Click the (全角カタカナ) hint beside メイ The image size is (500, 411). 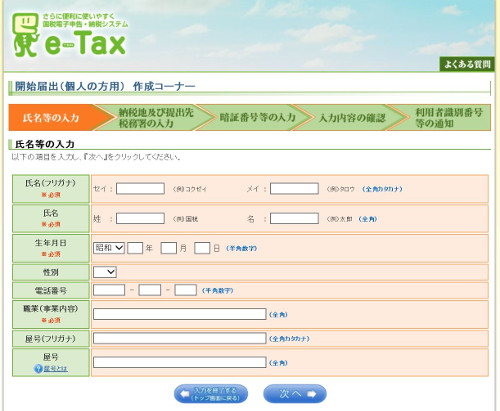tap(382, 189)
